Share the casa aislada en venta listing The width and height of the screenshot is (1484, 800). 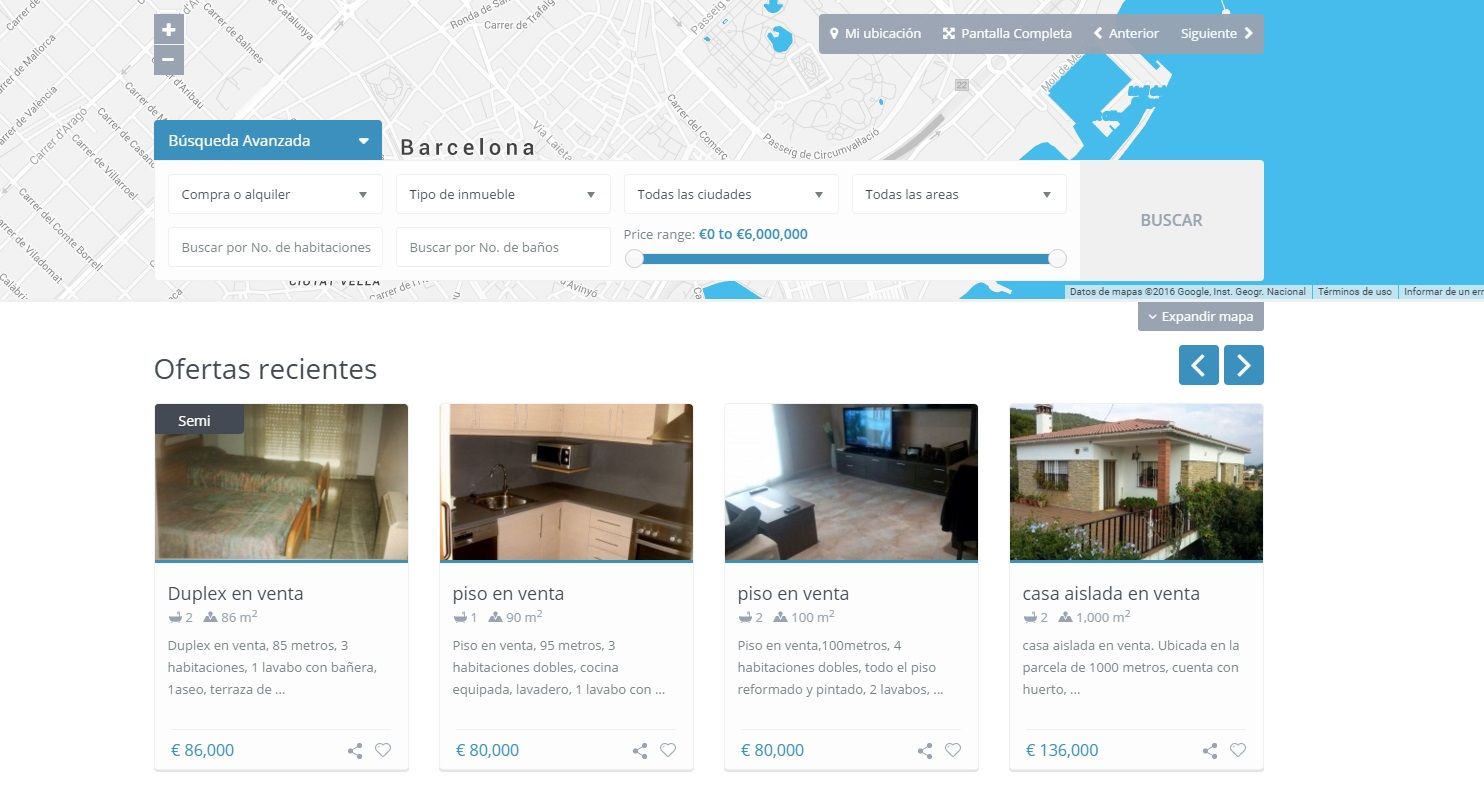click(x=1210, y=750)
